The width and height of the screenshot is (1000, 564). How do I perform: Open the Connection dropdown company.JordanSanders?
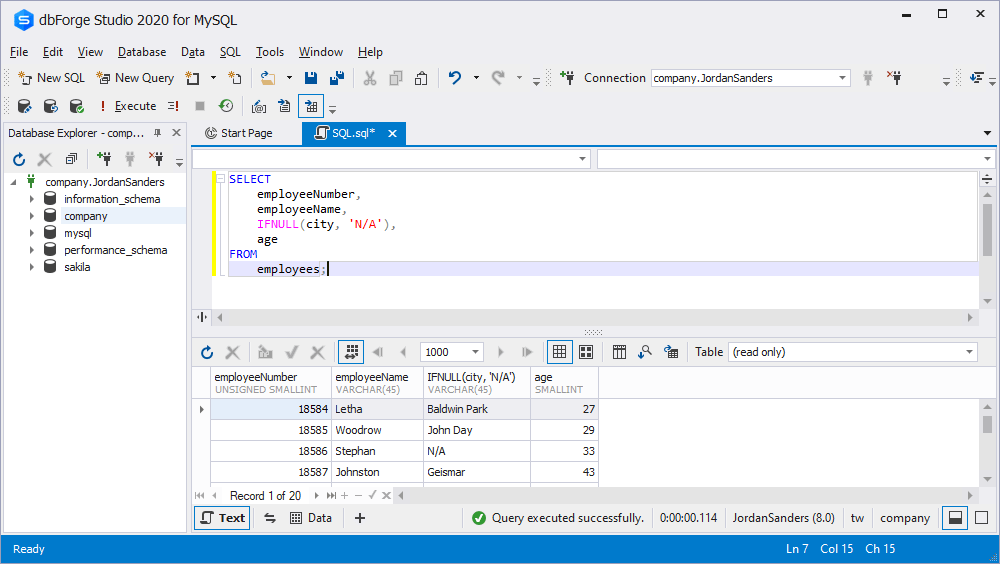[842, 78]
